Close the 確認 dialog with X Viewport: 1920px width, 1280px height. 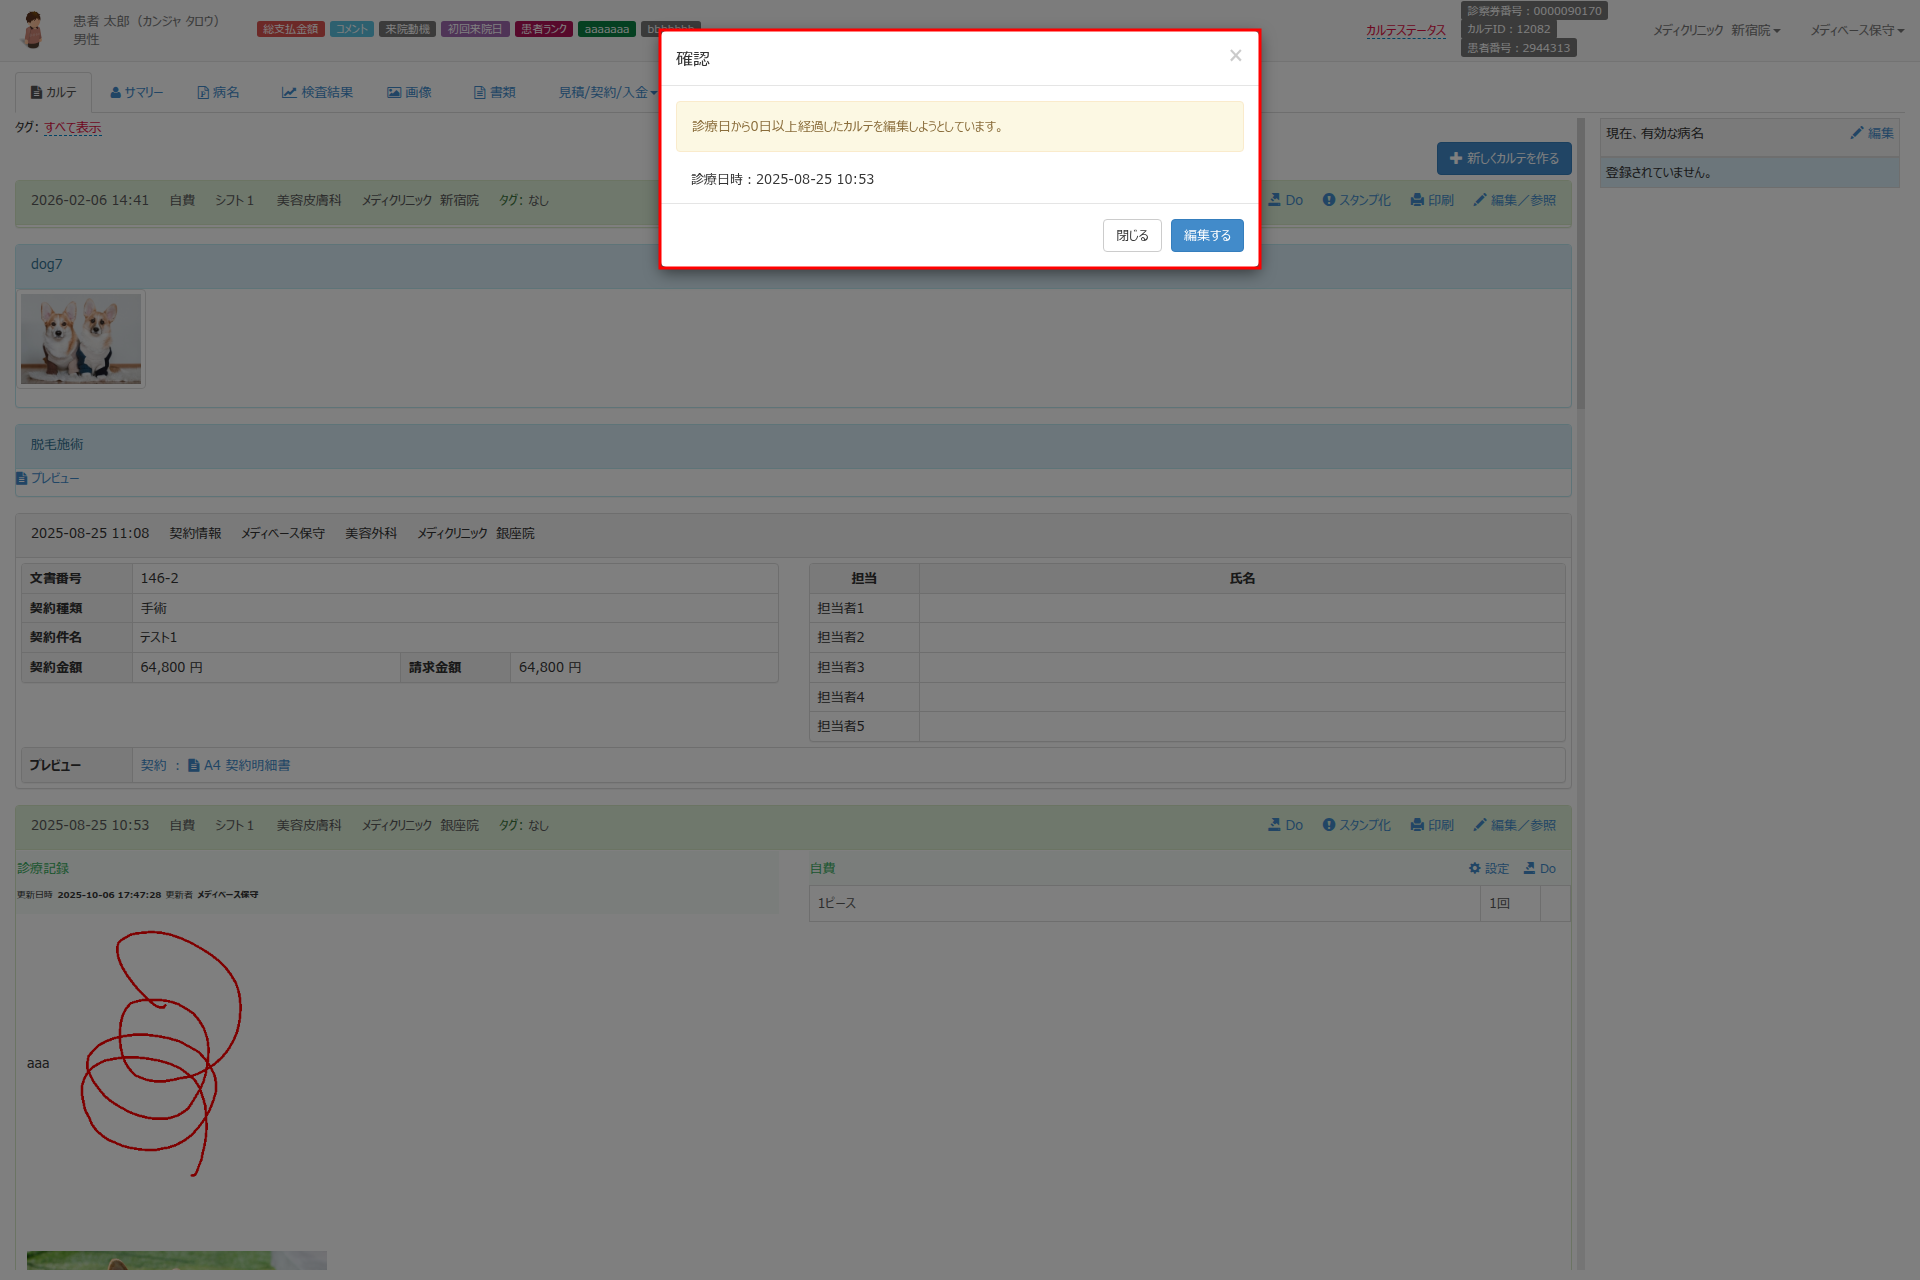(x=1235, y=56)
